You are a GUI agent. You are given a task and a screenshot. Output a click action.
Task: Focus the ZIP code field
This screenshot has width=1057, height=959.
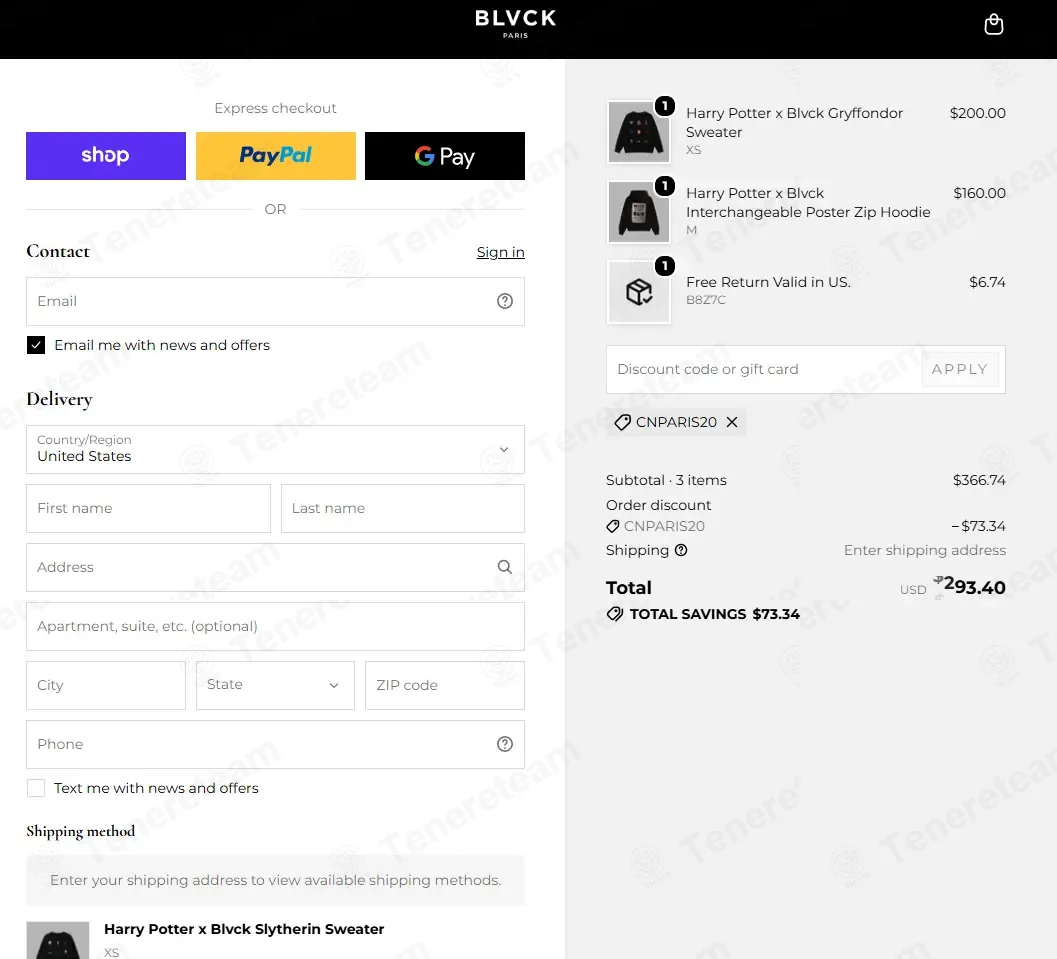coord(445,685)
